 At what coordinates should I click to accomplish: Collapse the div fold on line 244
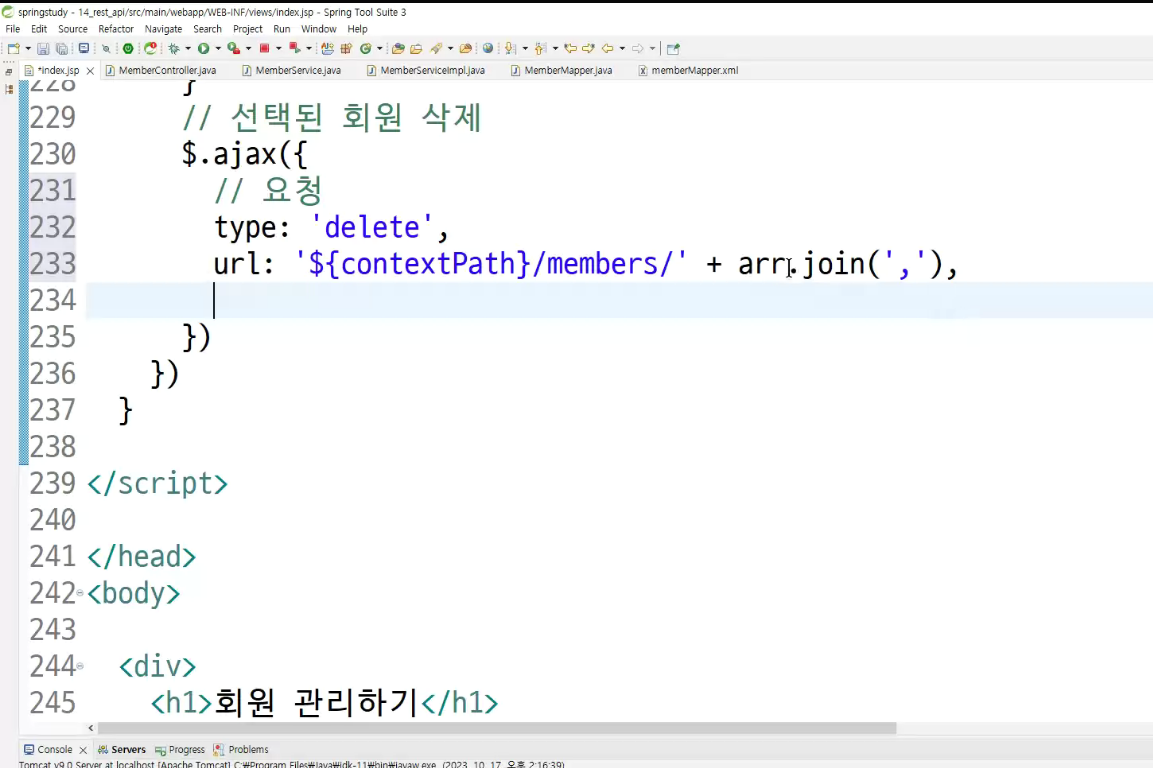click(x=79, y=666)
